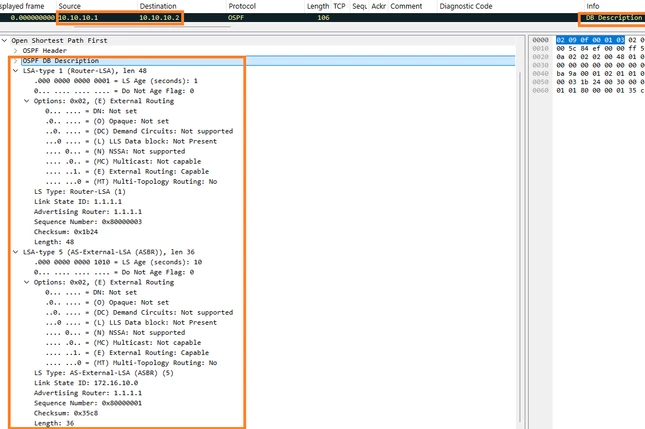Viewport: 645px width, 429px height.
Task: Click the packet details vertical scrollbar
Action: coord(520,247)
